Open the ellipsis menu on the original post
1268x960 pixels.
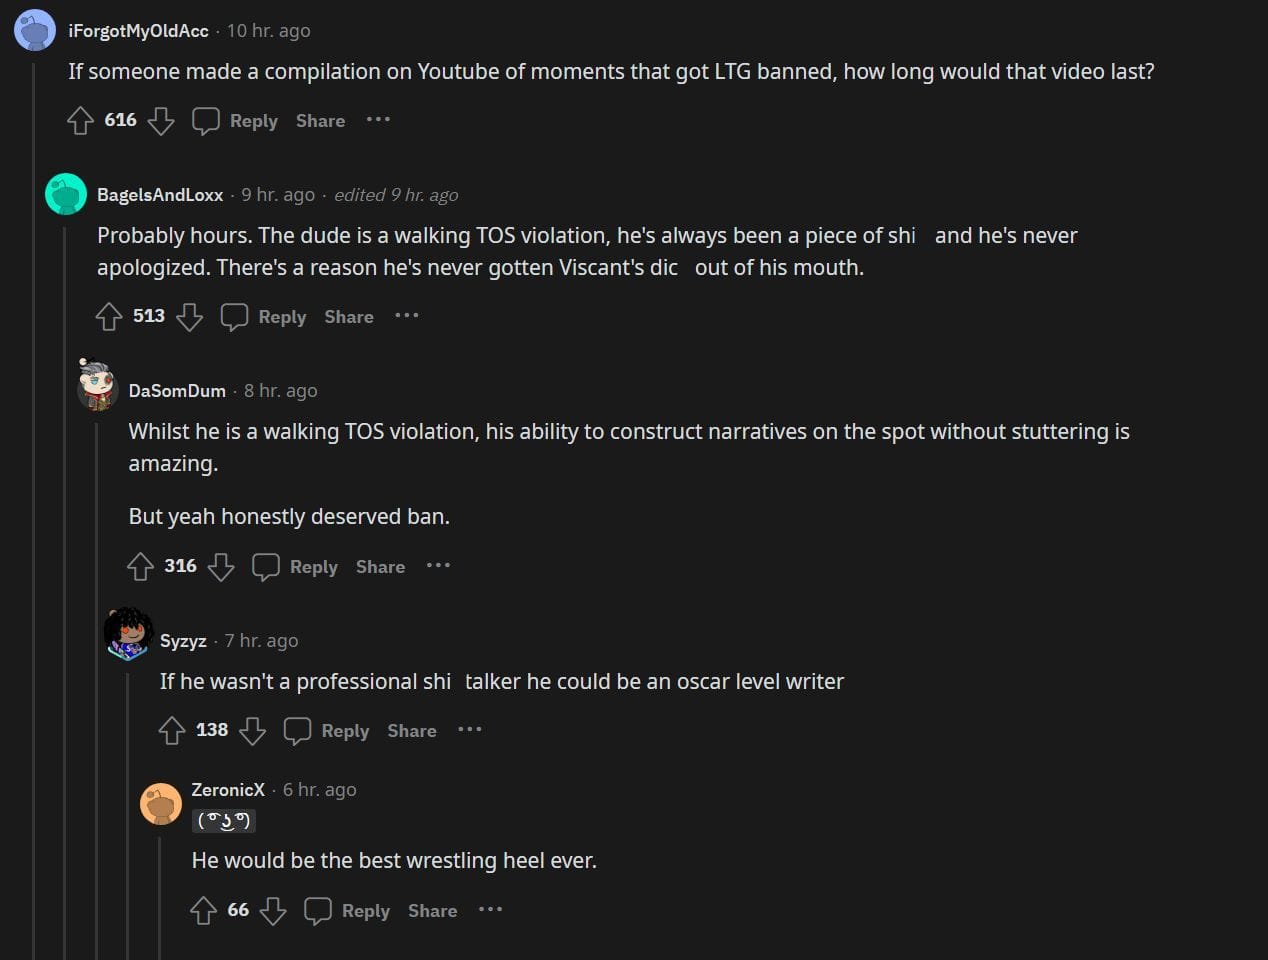tap(378, 120)
